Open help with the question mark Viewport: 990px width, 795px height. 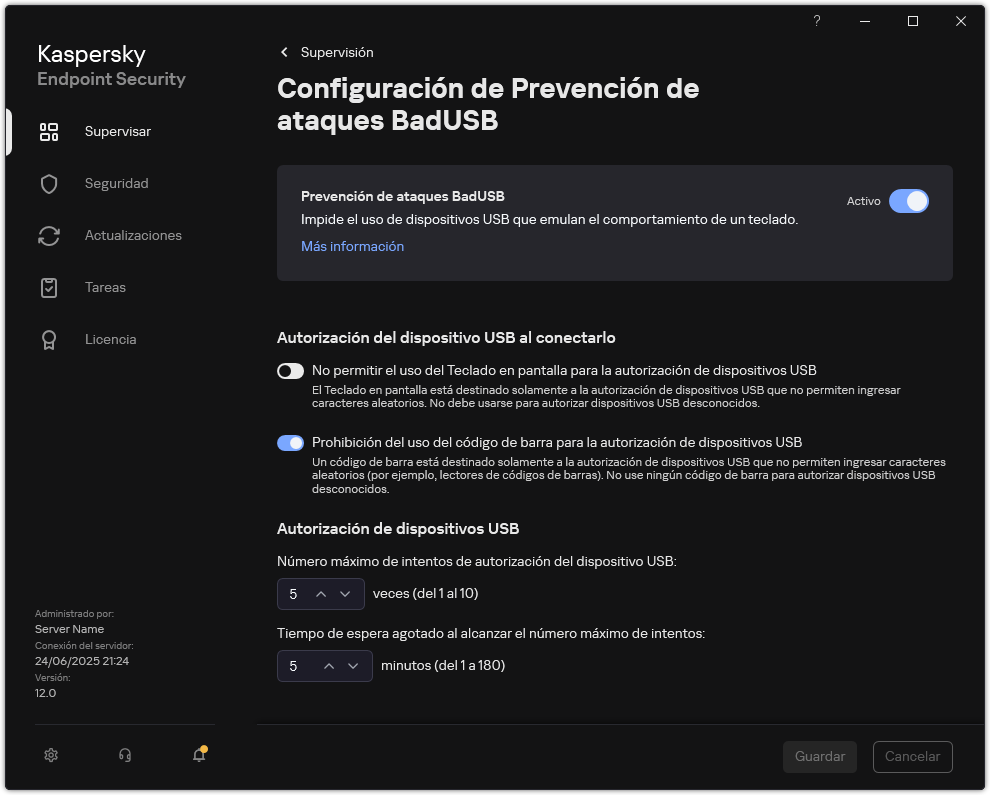pos(816,20)
